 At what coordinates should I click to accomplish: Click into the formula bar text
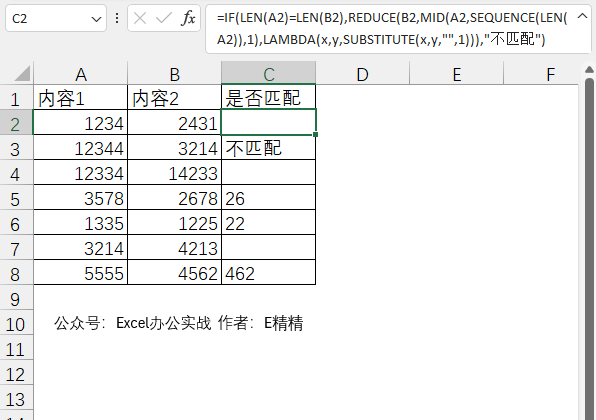(392, 29)
